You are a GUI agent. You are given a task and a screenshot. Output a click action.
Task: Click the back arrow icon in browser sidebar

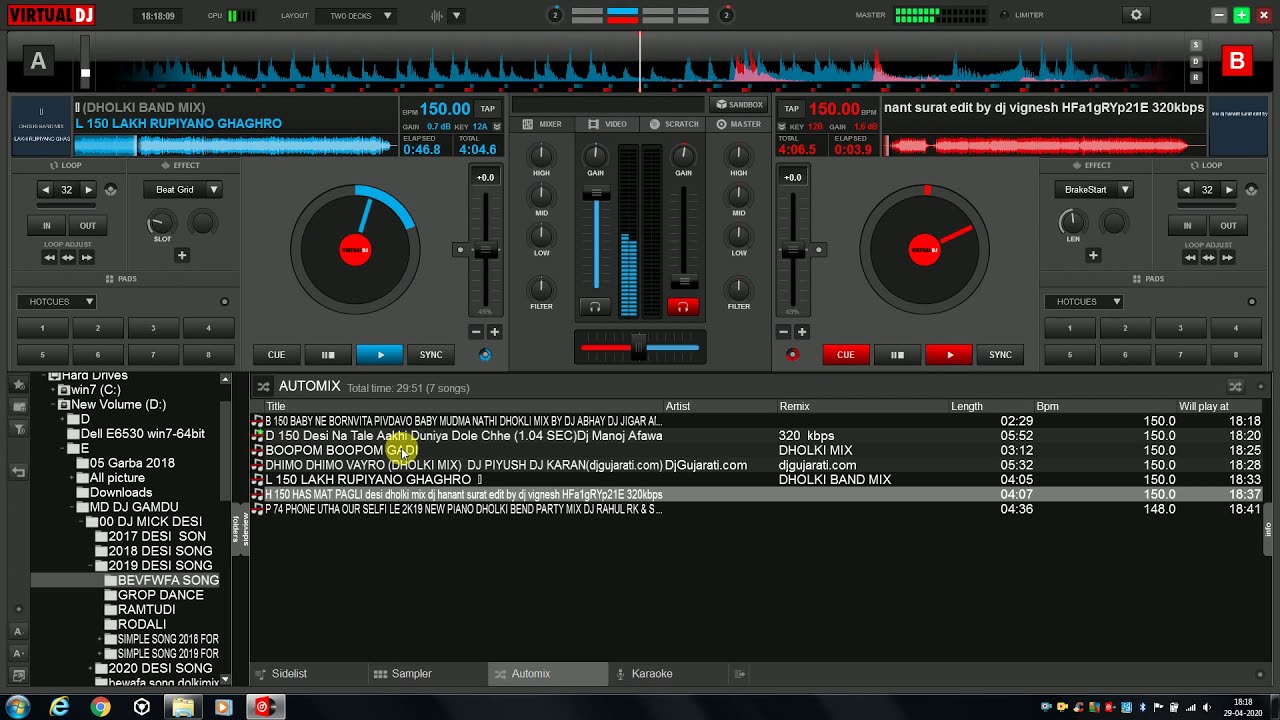[x=18, y=472]
